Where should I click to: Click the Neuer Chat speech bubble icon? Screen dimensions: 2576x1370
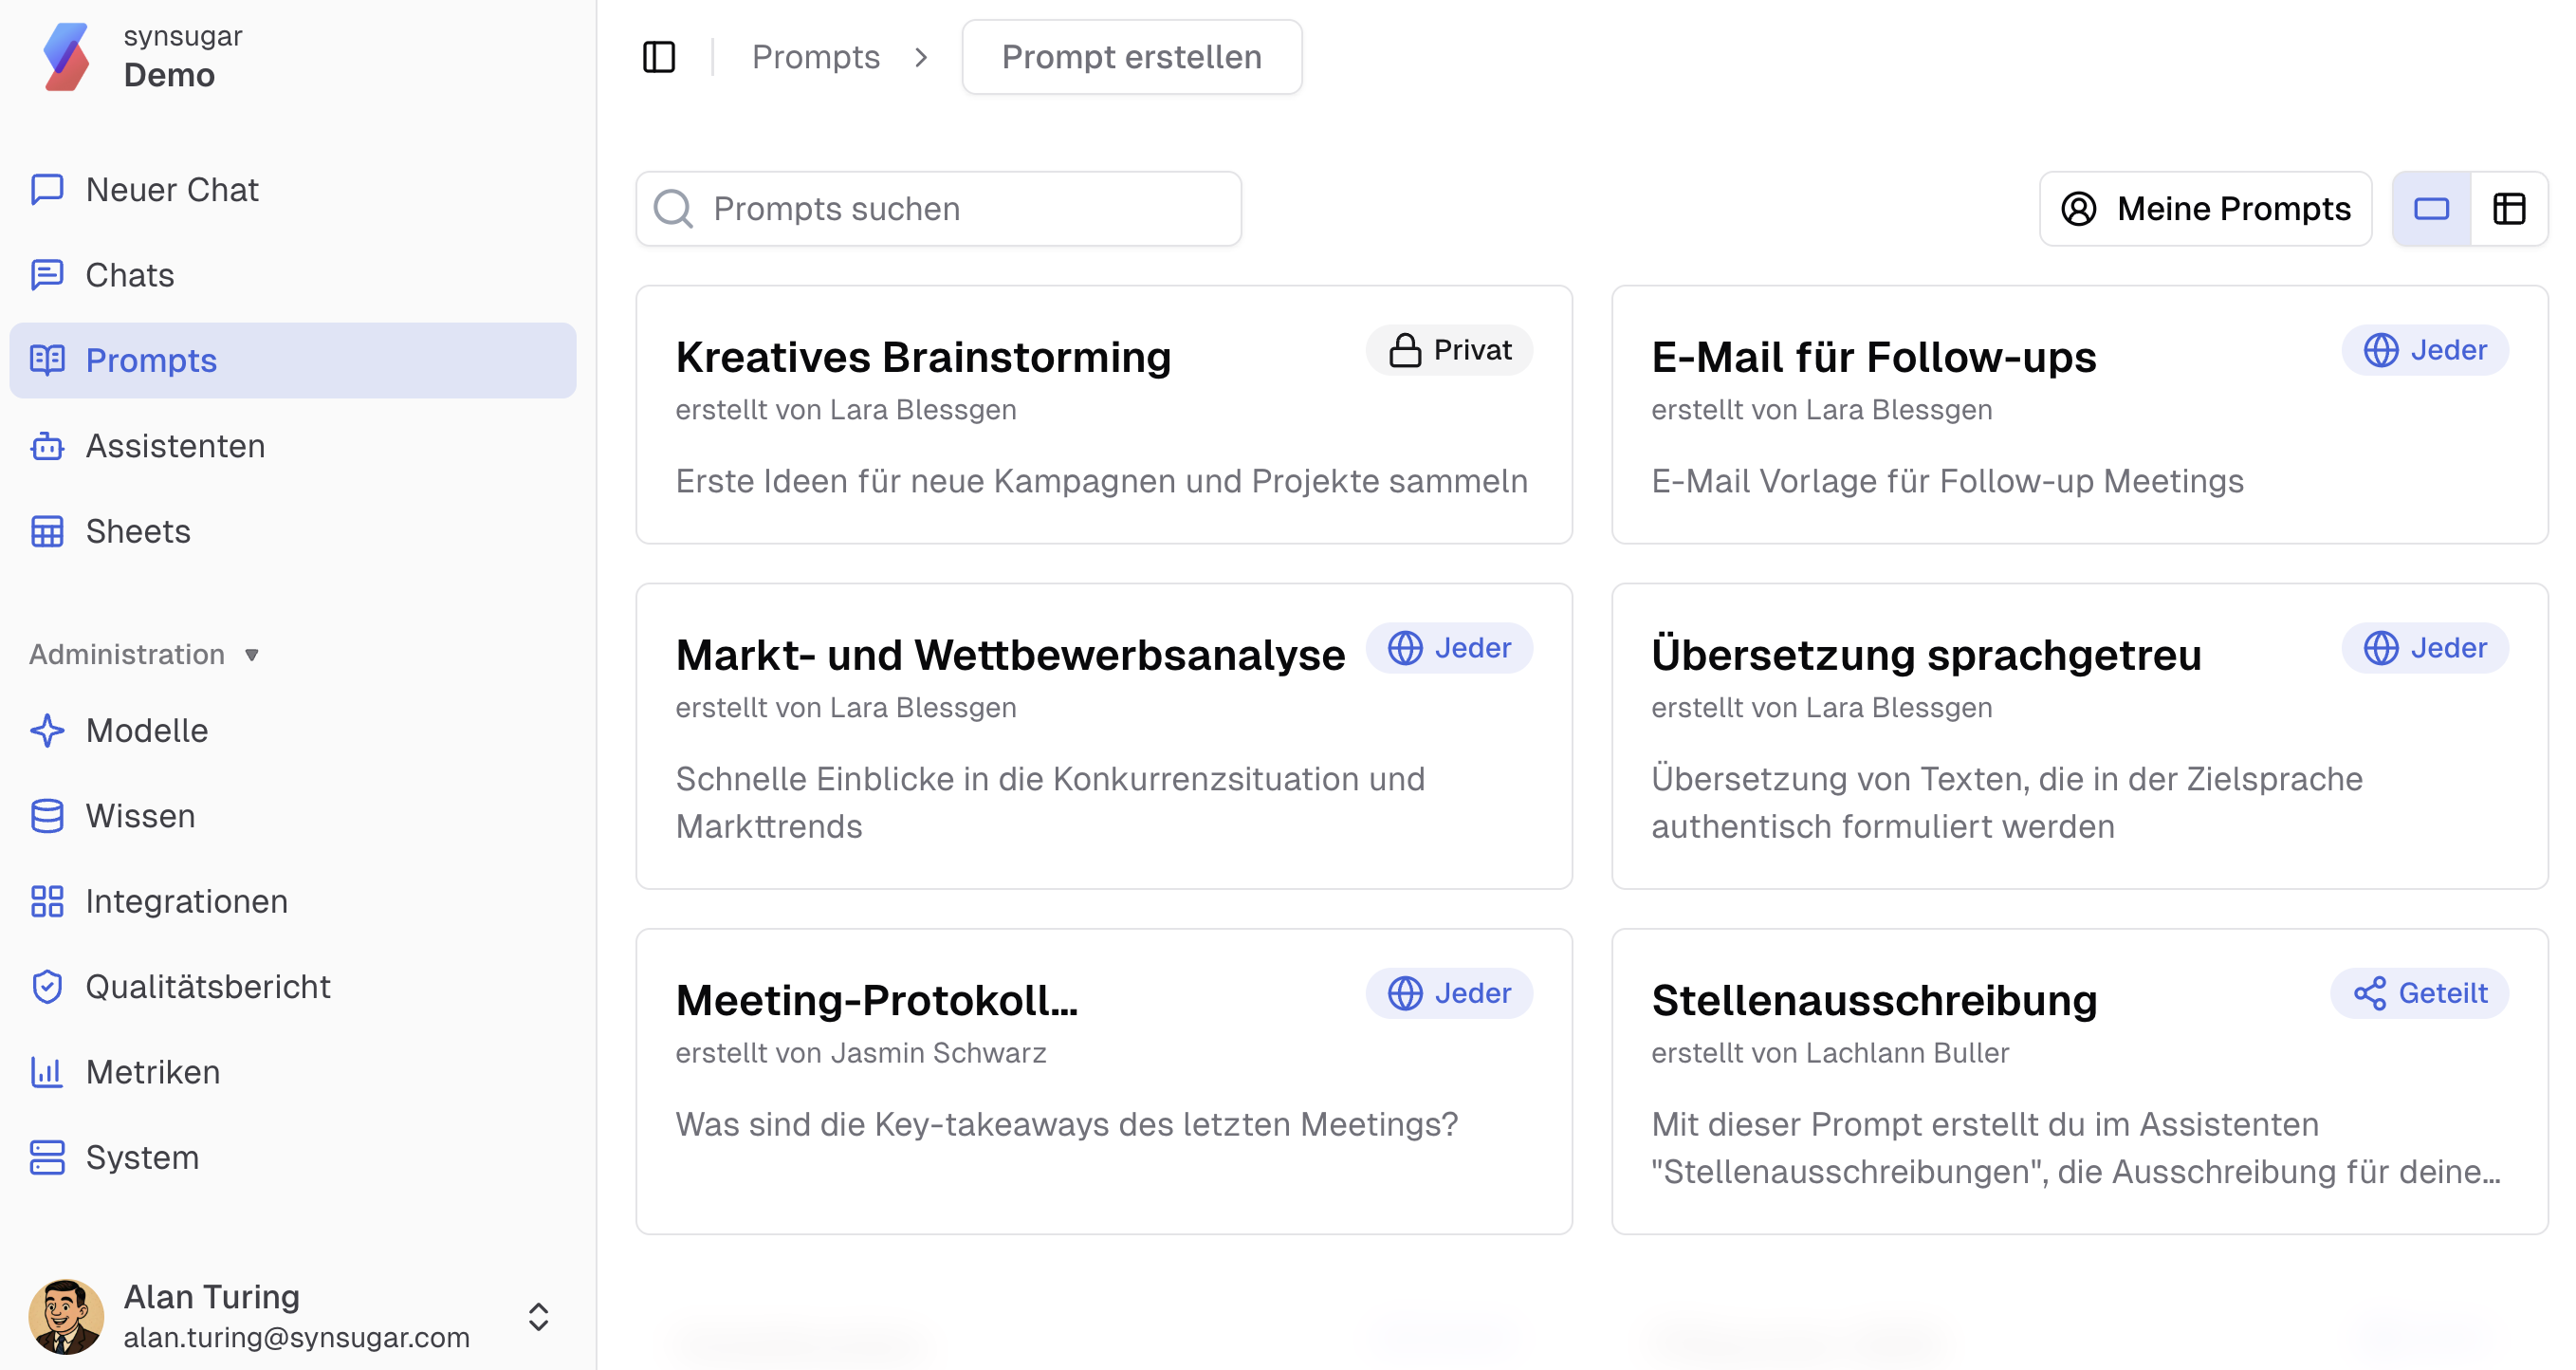[x=47, y=189]
